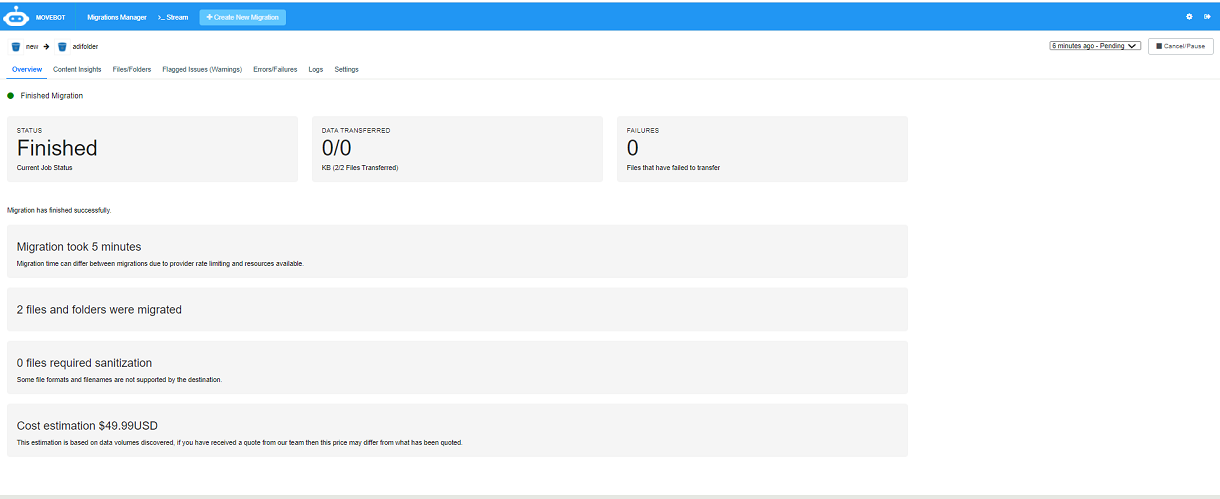Click the Failures count card
The width and height of the screenshot is (1220, 499).
coord(761,149)
